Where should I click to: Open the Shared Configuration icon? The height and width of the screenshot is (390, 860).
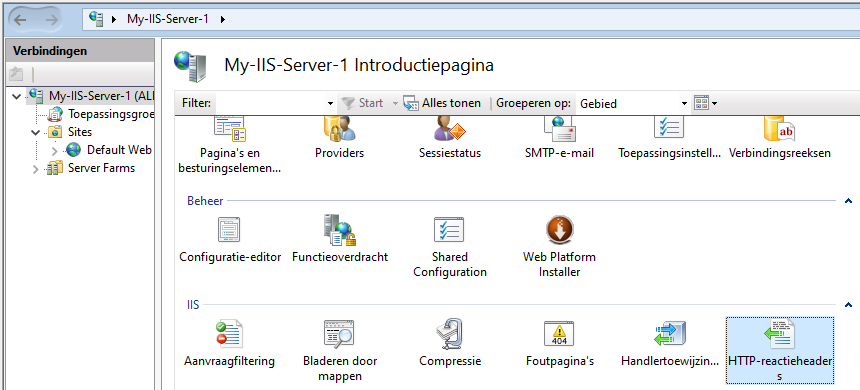[x=449, y=229]
